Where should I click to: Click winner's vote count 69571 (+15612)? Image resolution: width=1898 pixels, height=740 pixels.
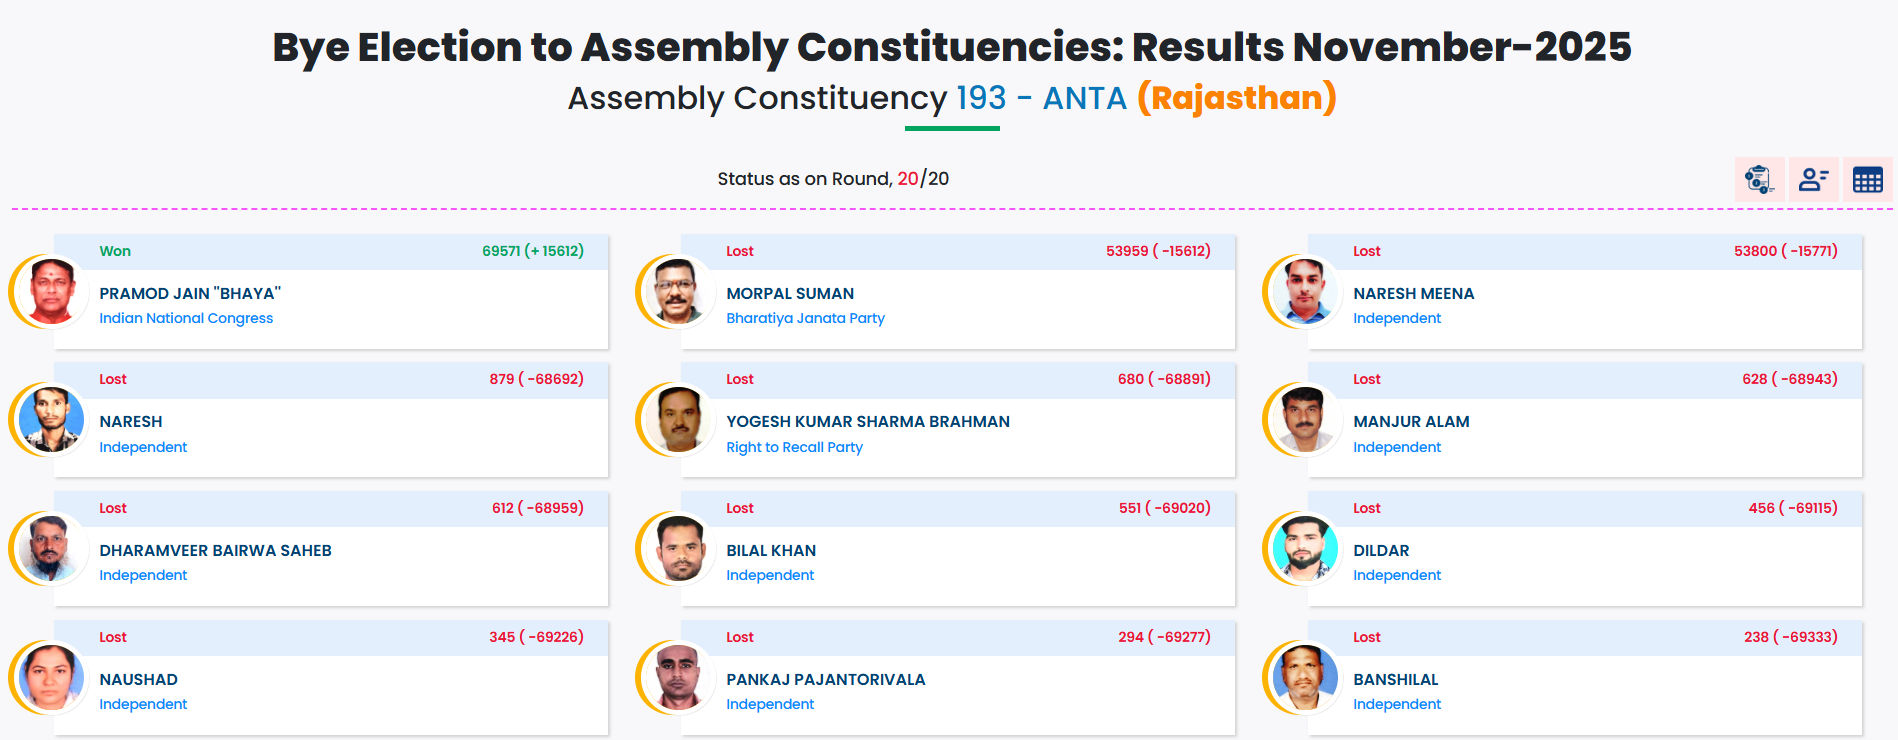(x=532, y=252)
